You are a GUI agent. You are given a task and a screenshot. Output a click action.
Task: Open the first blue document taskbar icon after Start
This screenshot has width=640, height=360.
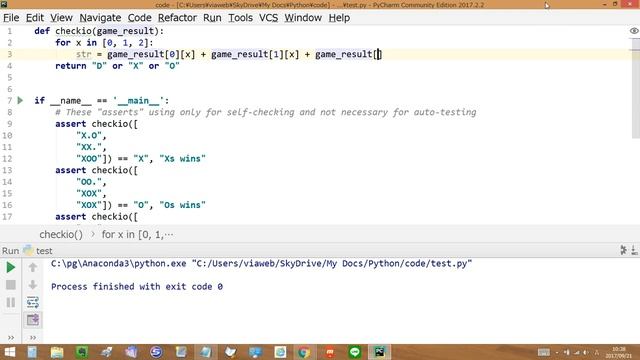click(x=32, y=352)
